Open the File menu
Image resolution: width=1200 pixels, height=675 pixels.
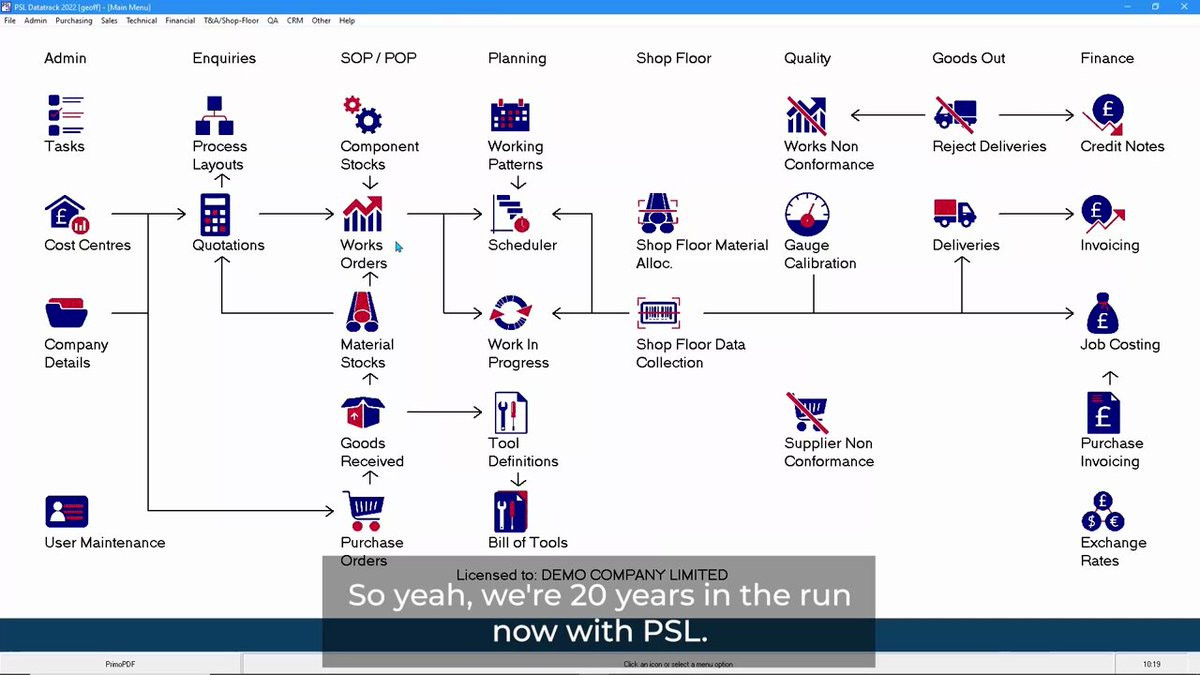tap(10, 20)
